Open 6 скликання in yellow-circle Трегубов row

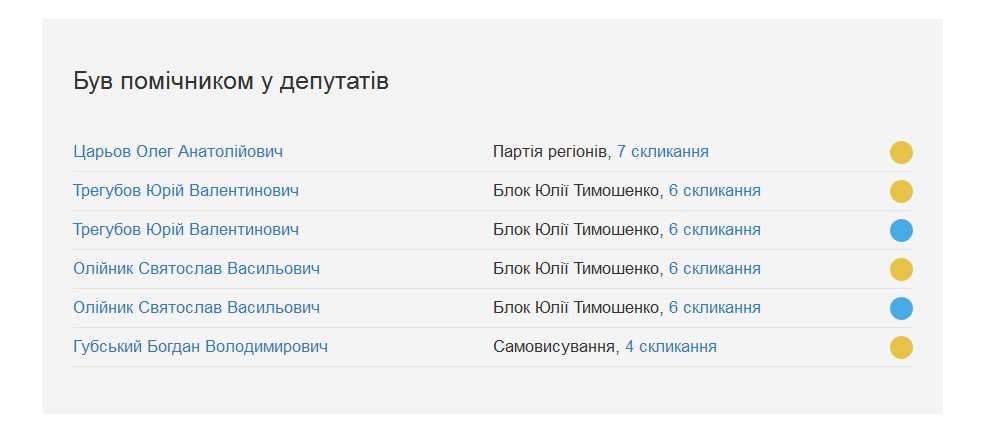click(715, 191)
